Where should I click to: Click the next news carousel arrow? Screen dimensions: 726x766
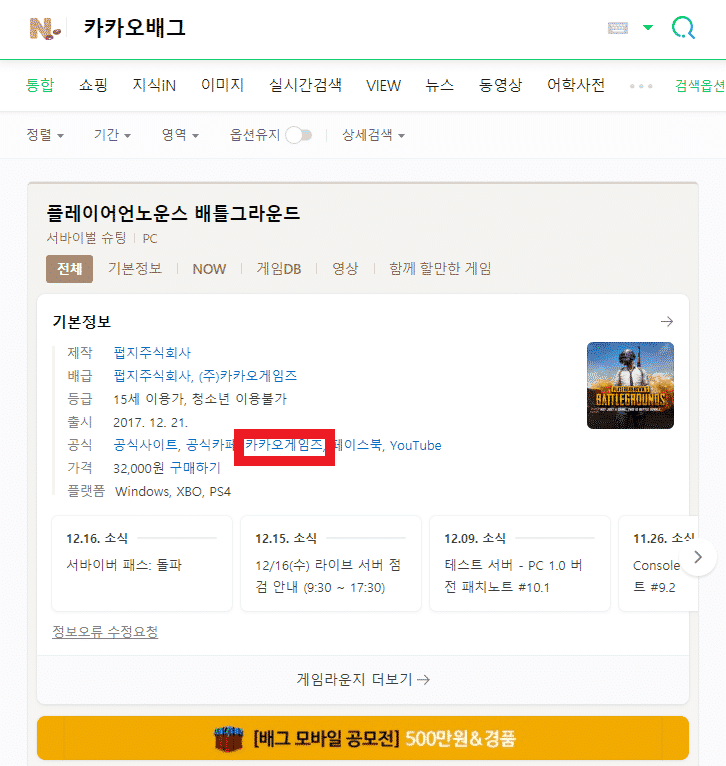coord(698,557)
